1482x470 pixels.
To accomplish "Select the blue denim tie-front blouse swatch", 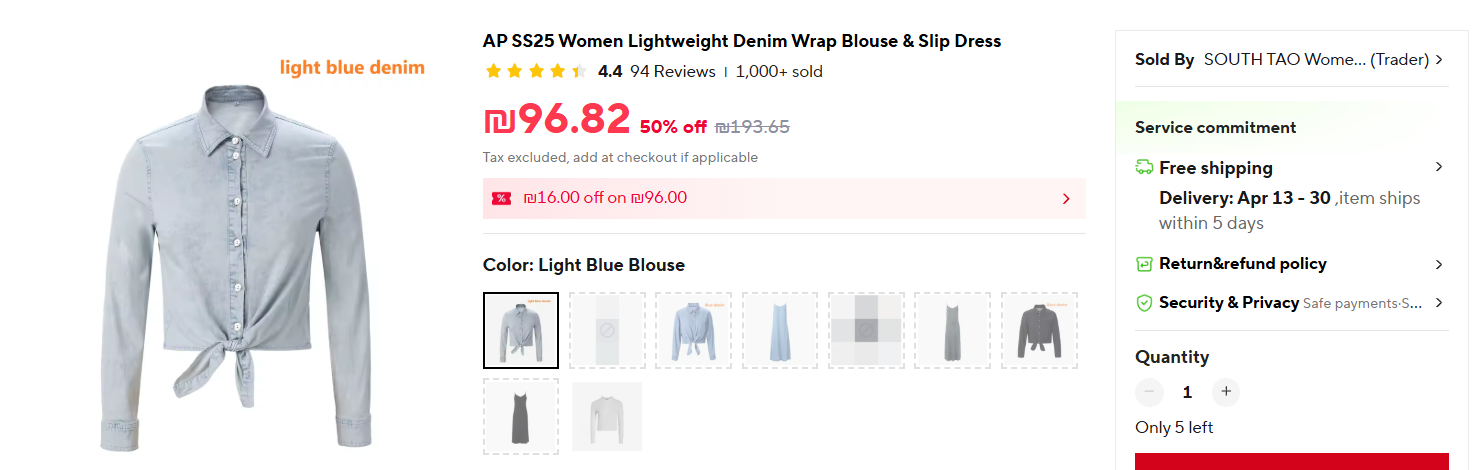I will click(693, 330).
